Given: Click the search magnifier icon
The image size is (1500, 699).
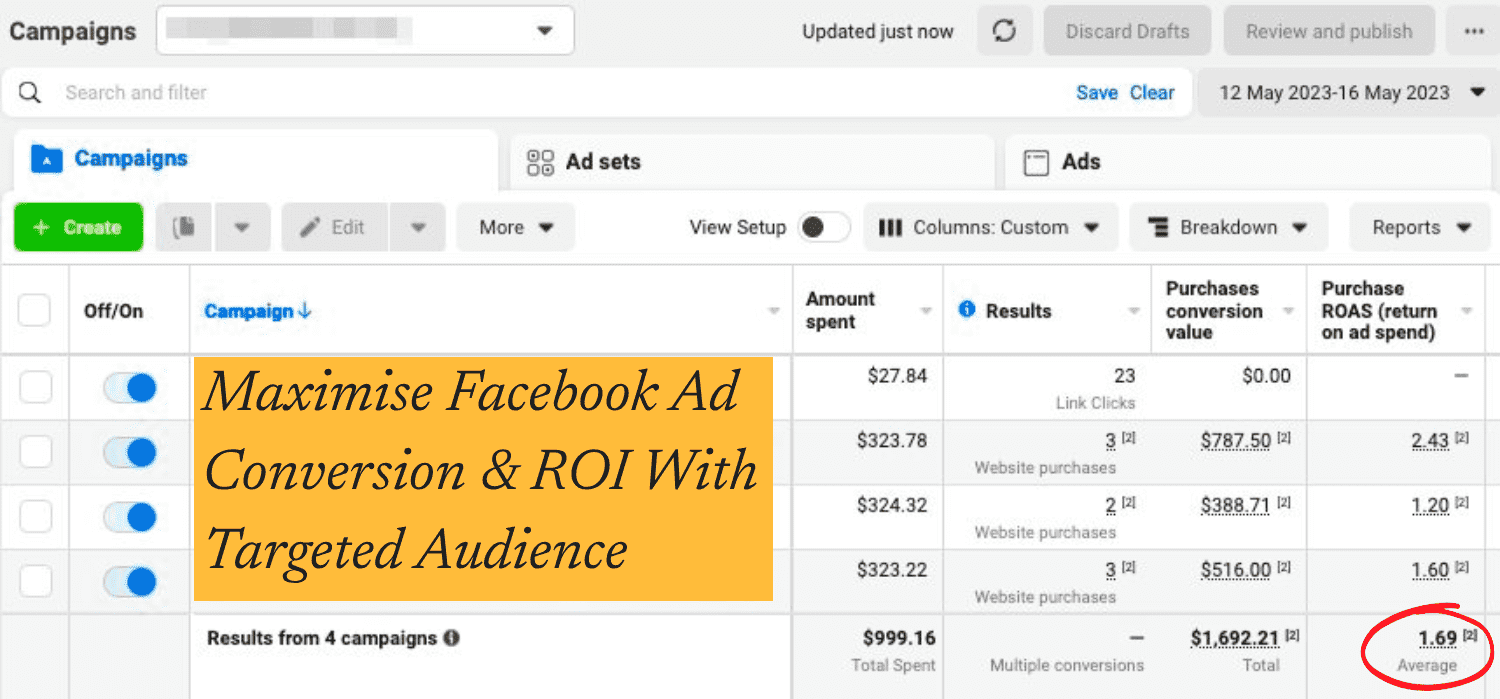Looking at the screenshot, I should [x=30, y=92].
